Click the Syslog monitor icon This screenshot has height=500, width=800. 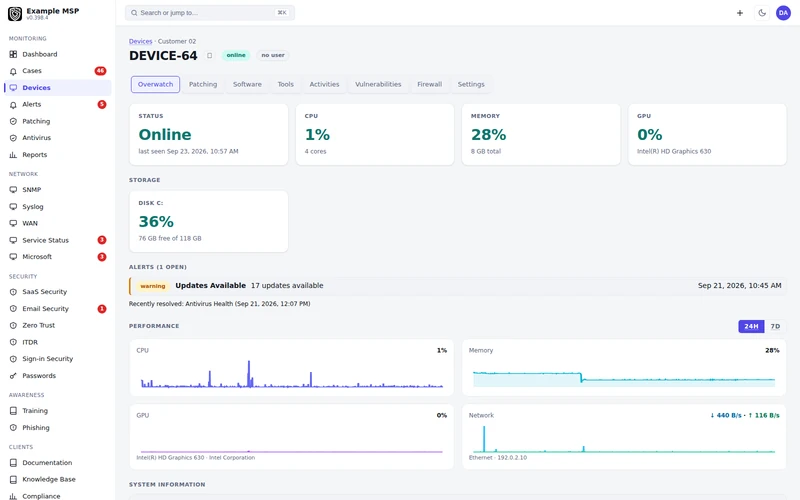13,207
